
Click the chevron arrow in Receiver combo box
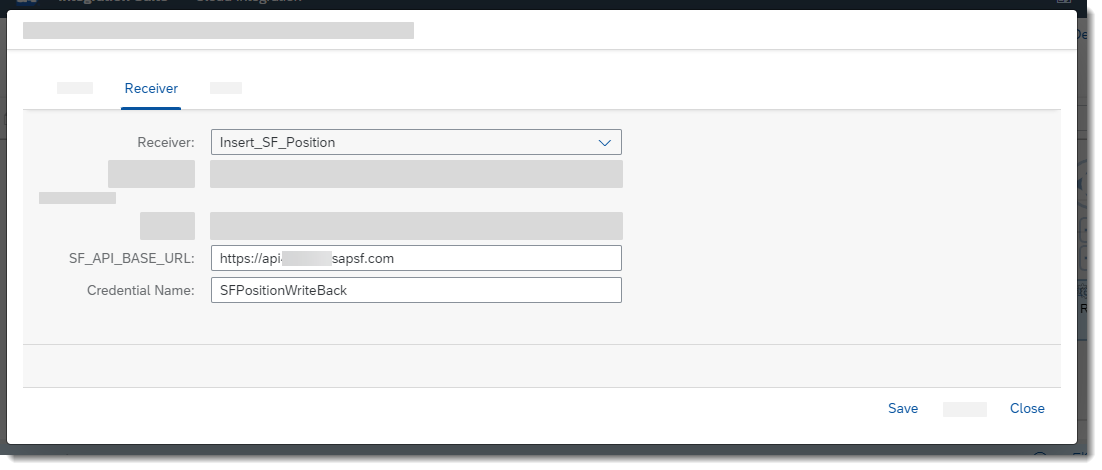click(x=604, y=143)
